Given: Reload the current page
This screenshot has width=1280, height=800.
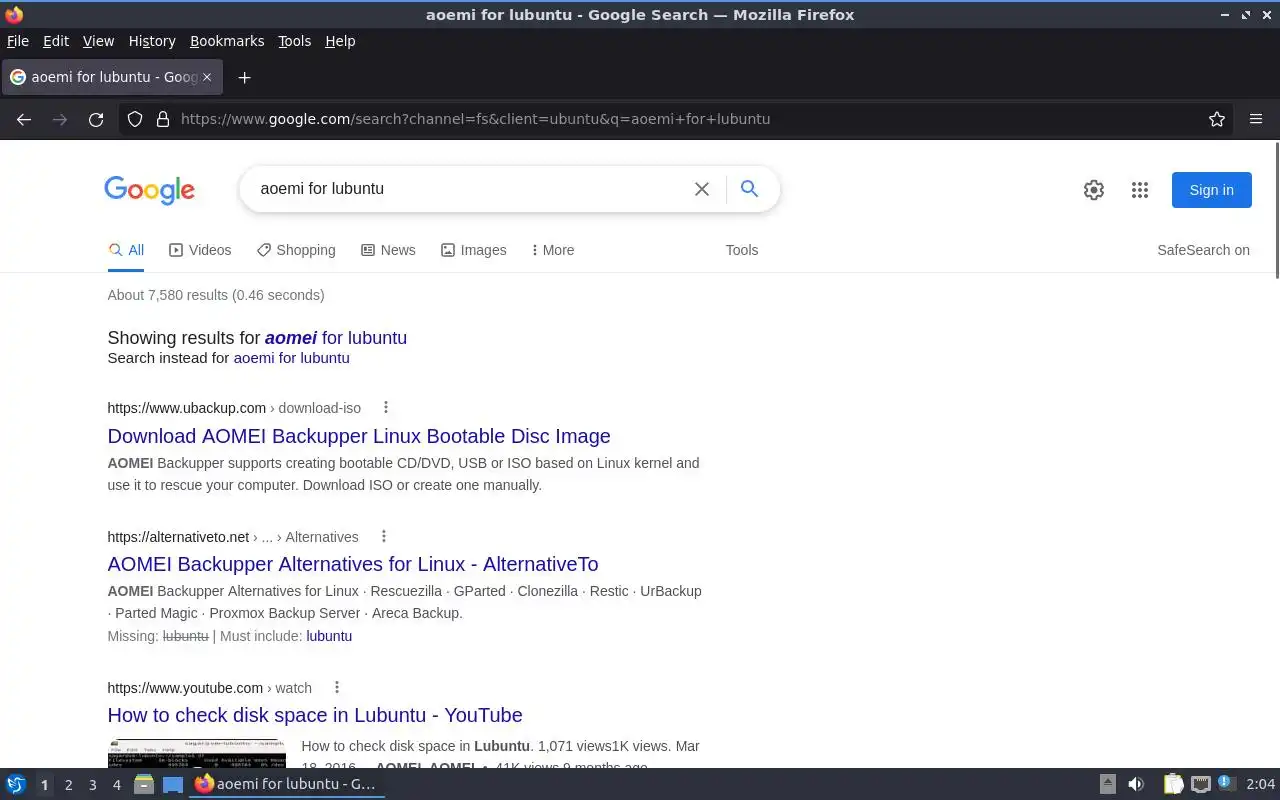Looking at the screenshot, I should [x=96, y=119].
